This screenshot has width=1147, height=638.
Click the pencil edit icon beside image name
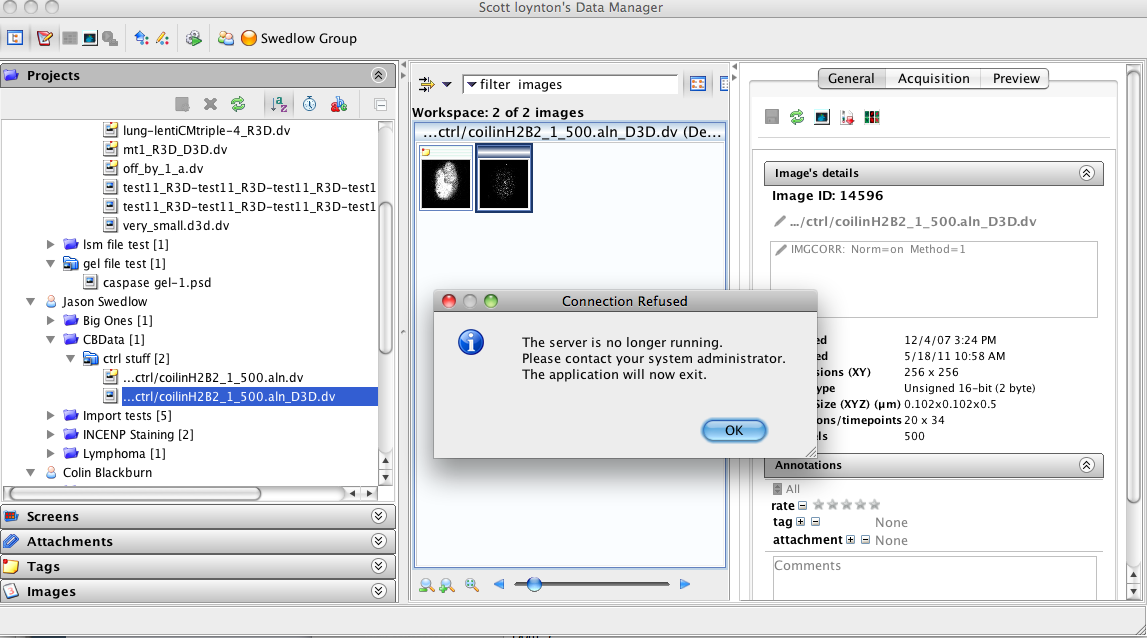click(780, 221)
